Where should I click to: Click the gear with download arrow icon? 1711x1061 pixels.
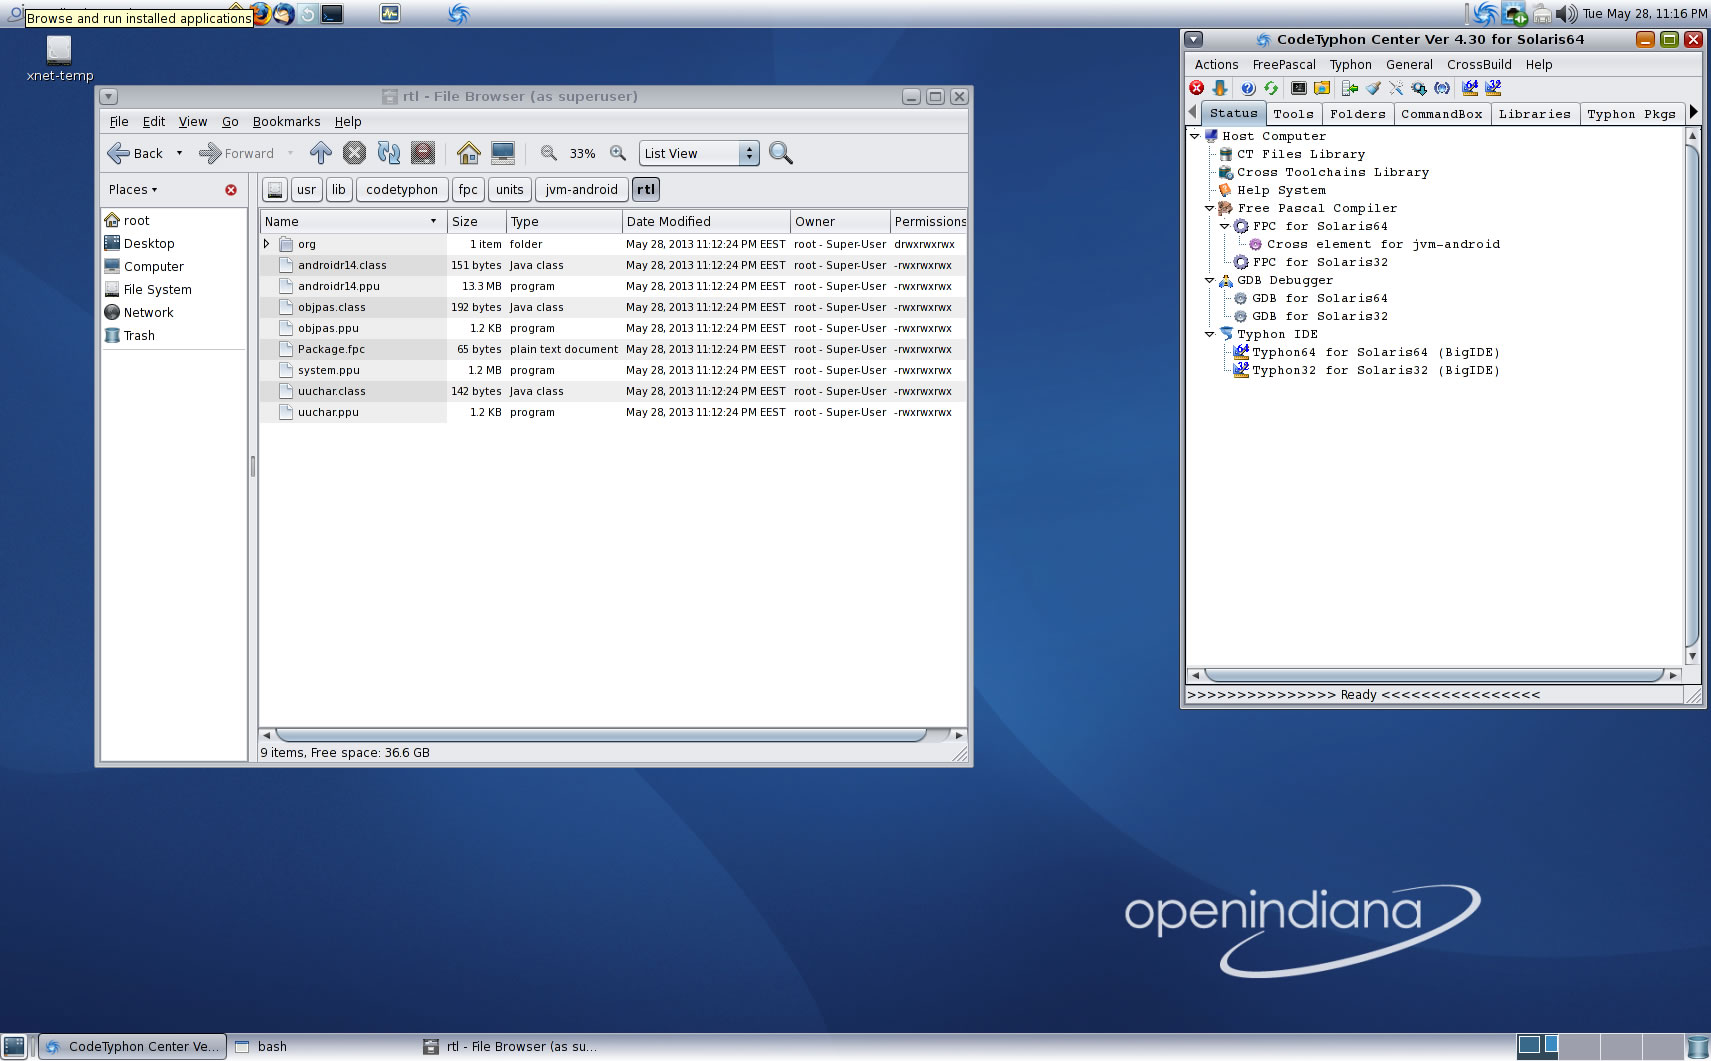click(1419, 88)
